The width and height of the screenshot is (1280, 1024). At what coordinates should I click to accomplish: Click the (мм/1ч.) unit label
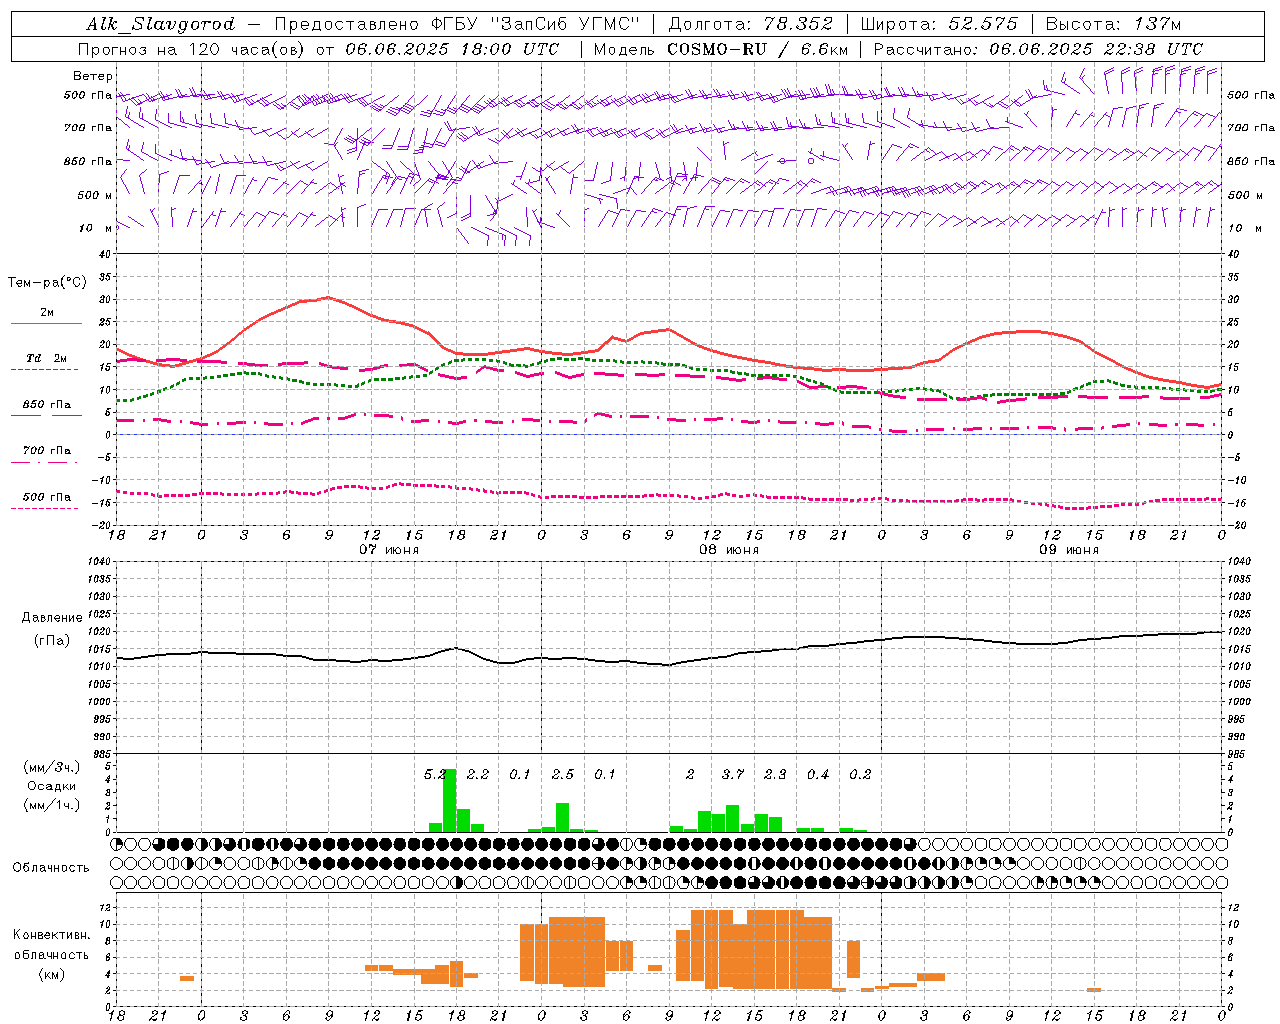(x=51, y=805)
